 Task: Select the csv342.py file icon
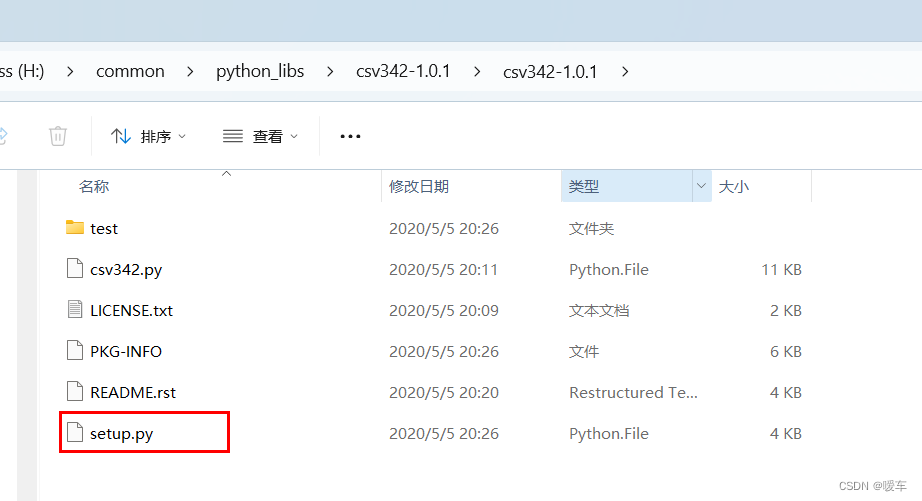coord(75,268)
